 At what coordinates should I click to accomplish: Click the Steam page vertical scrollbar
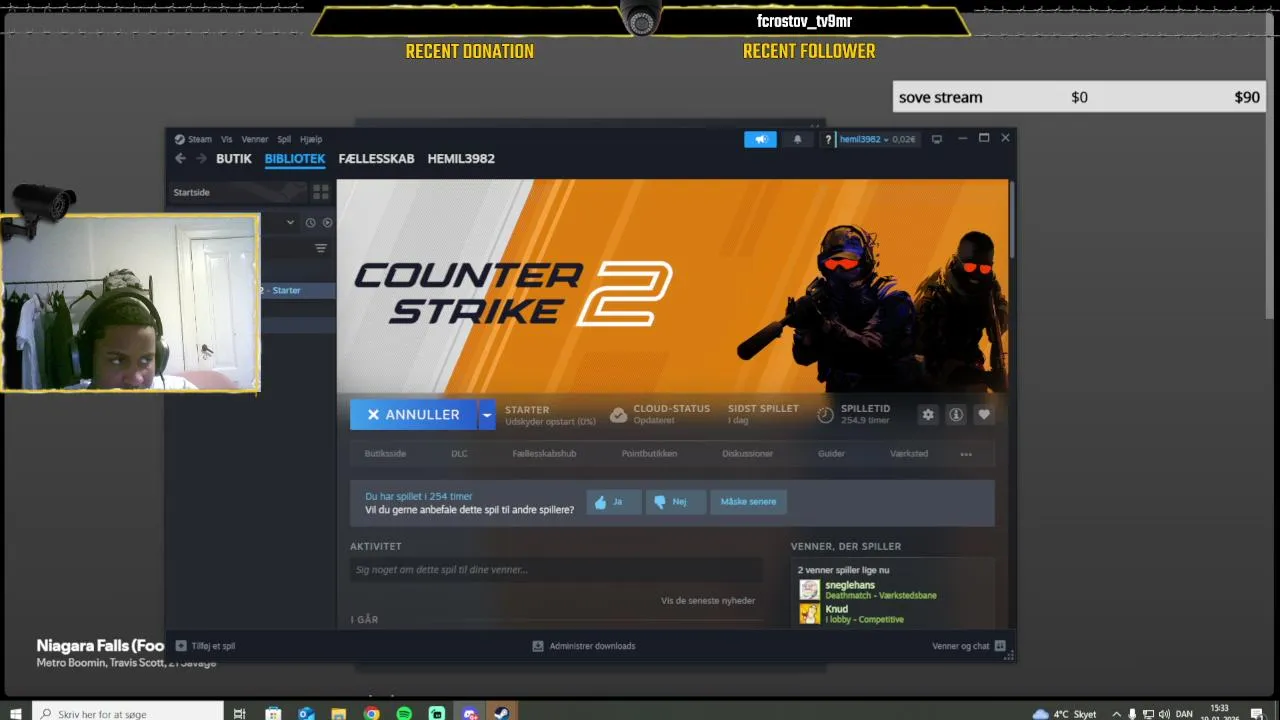pos(1011,218)
